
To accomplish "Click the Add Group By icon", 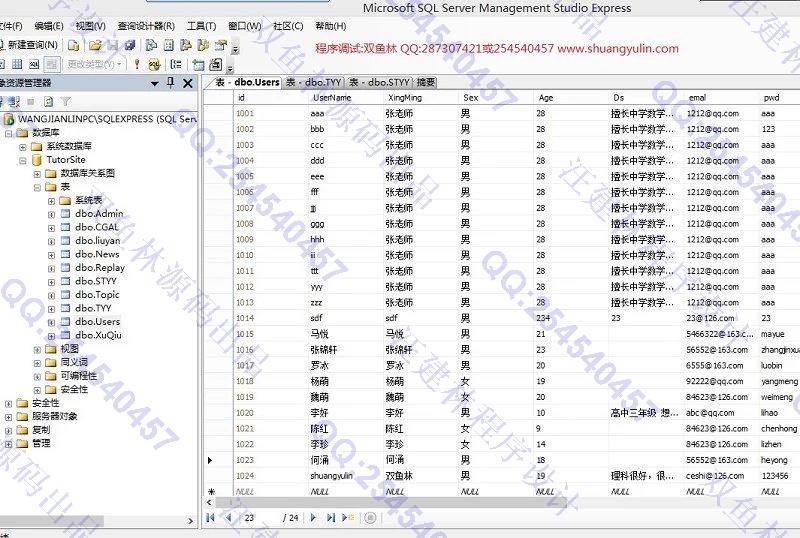I will coord(176,64).
